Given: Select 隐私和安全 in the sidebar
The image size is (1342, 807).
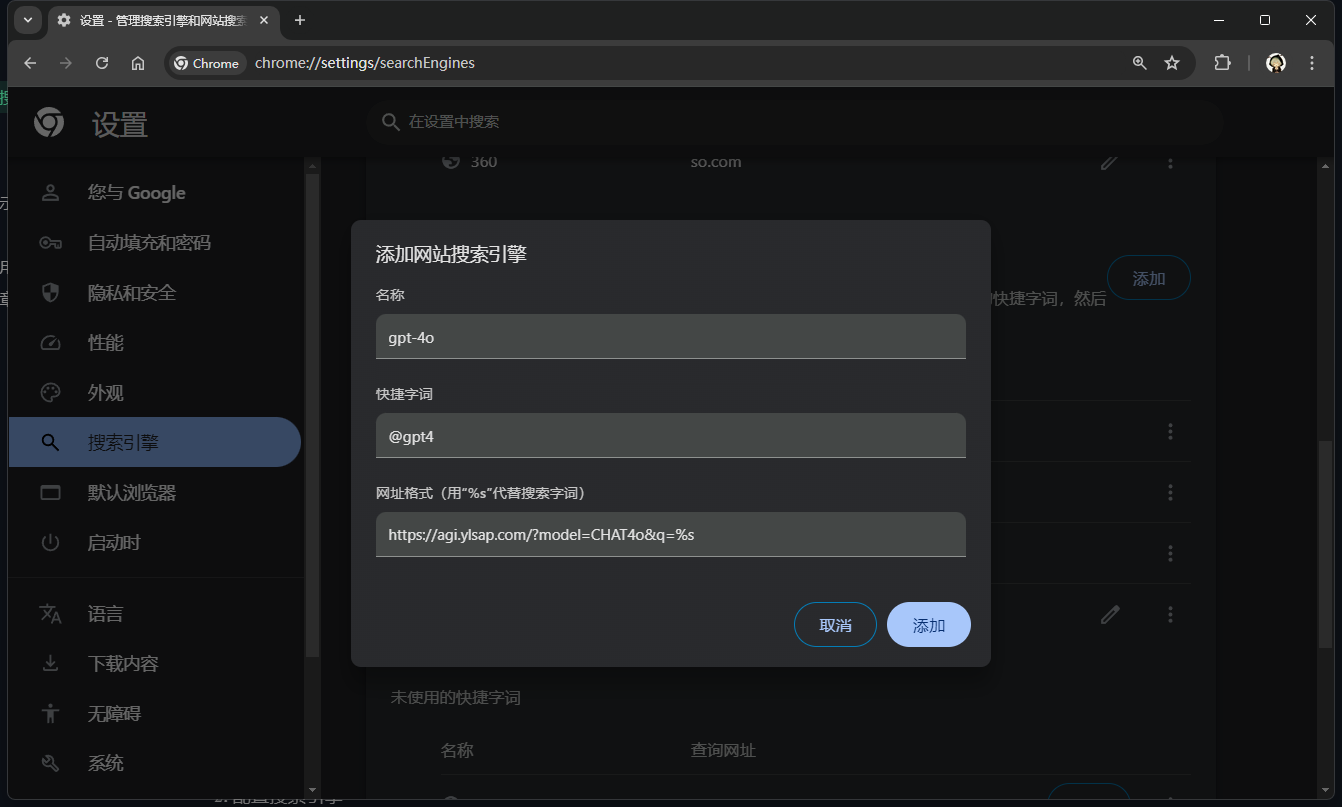Looking at the screenshot, I should tap(132, 293).
